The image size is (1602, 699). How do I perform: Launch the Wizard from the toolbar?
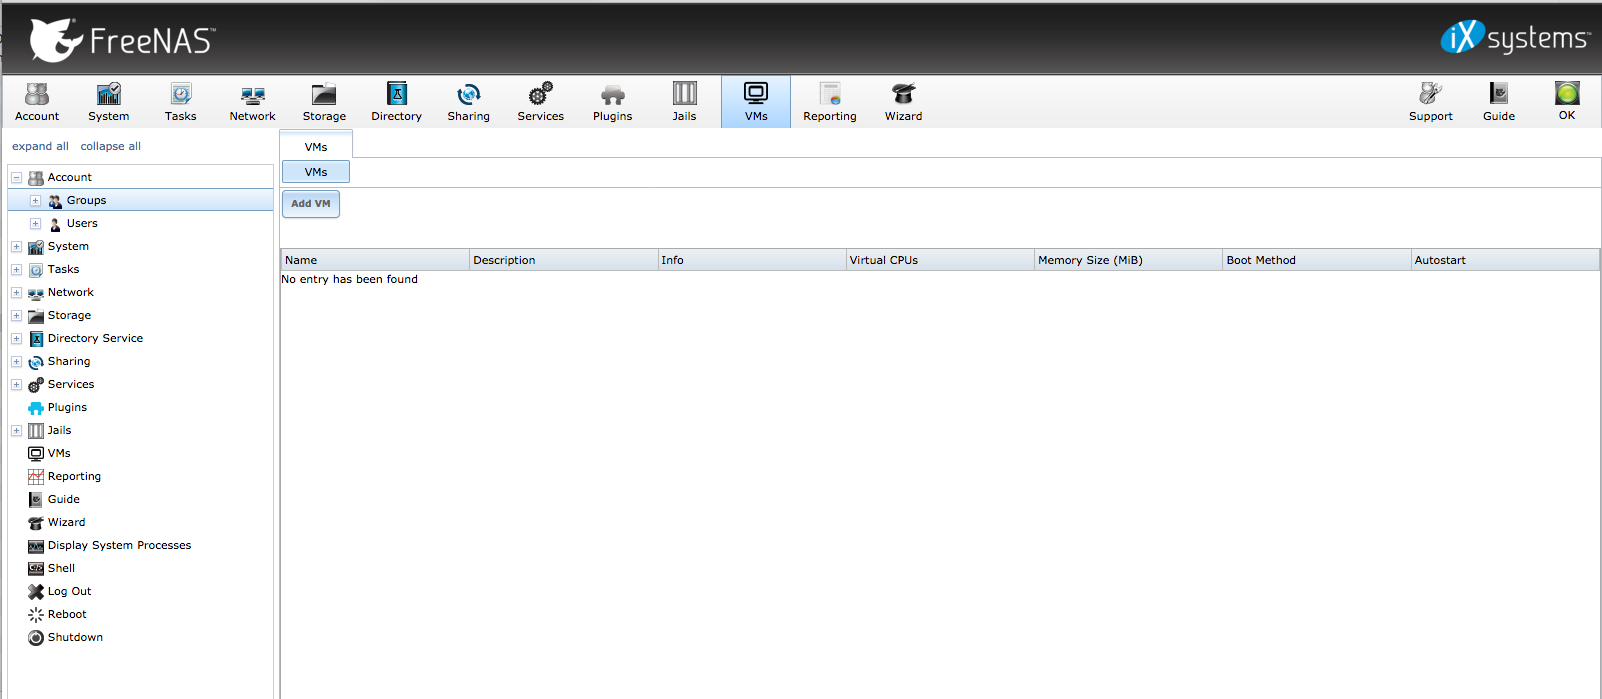pyautogui.click(x=903, y=101)
